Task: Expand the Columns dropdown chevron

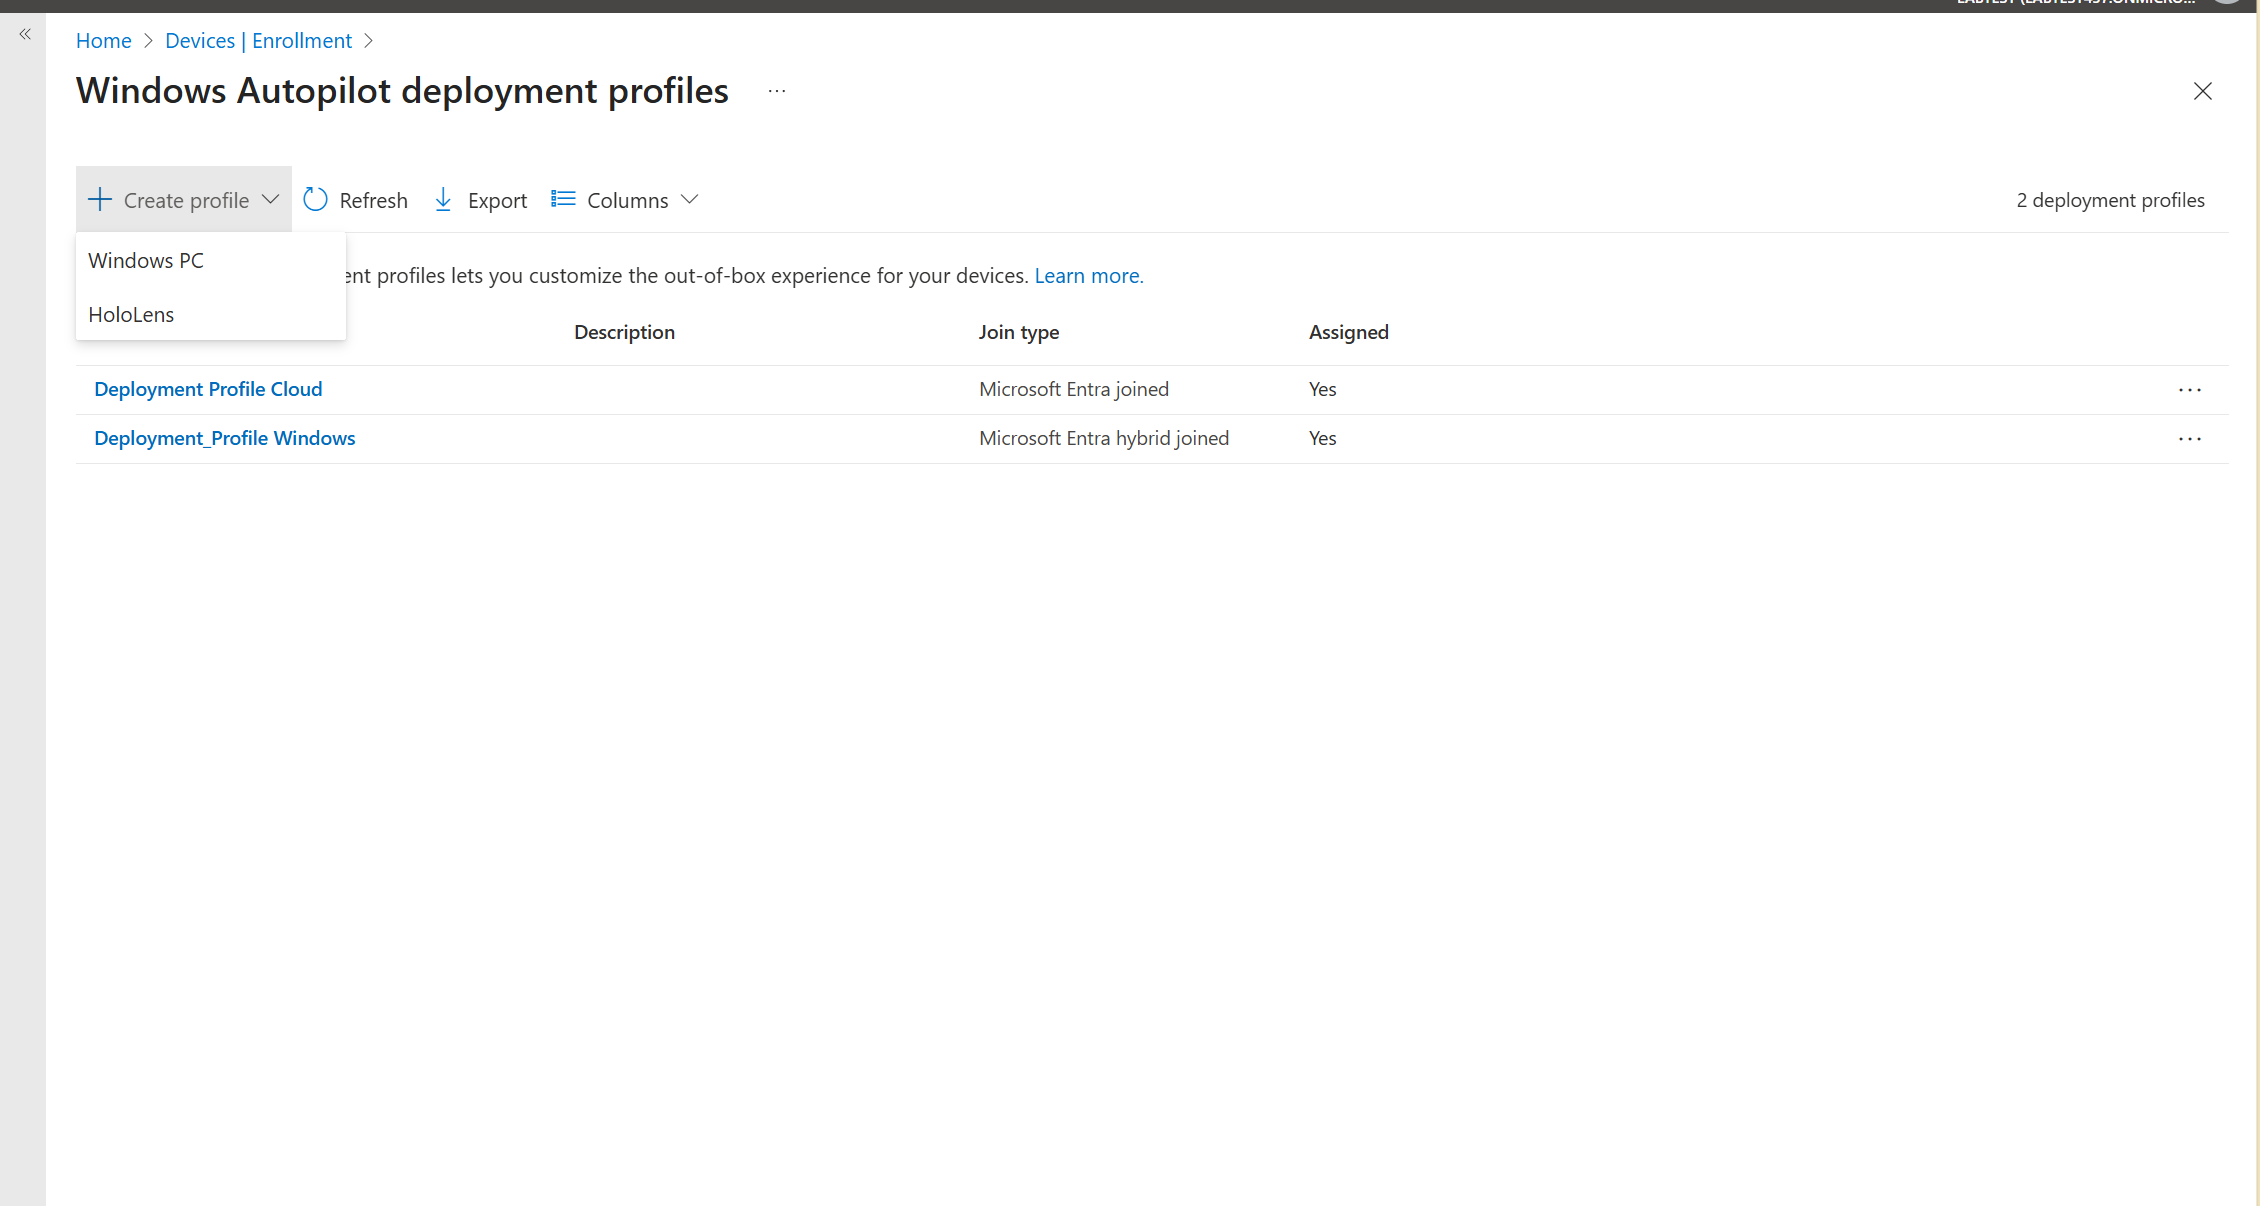Action: pyautogui.click(x=689, y=199)
